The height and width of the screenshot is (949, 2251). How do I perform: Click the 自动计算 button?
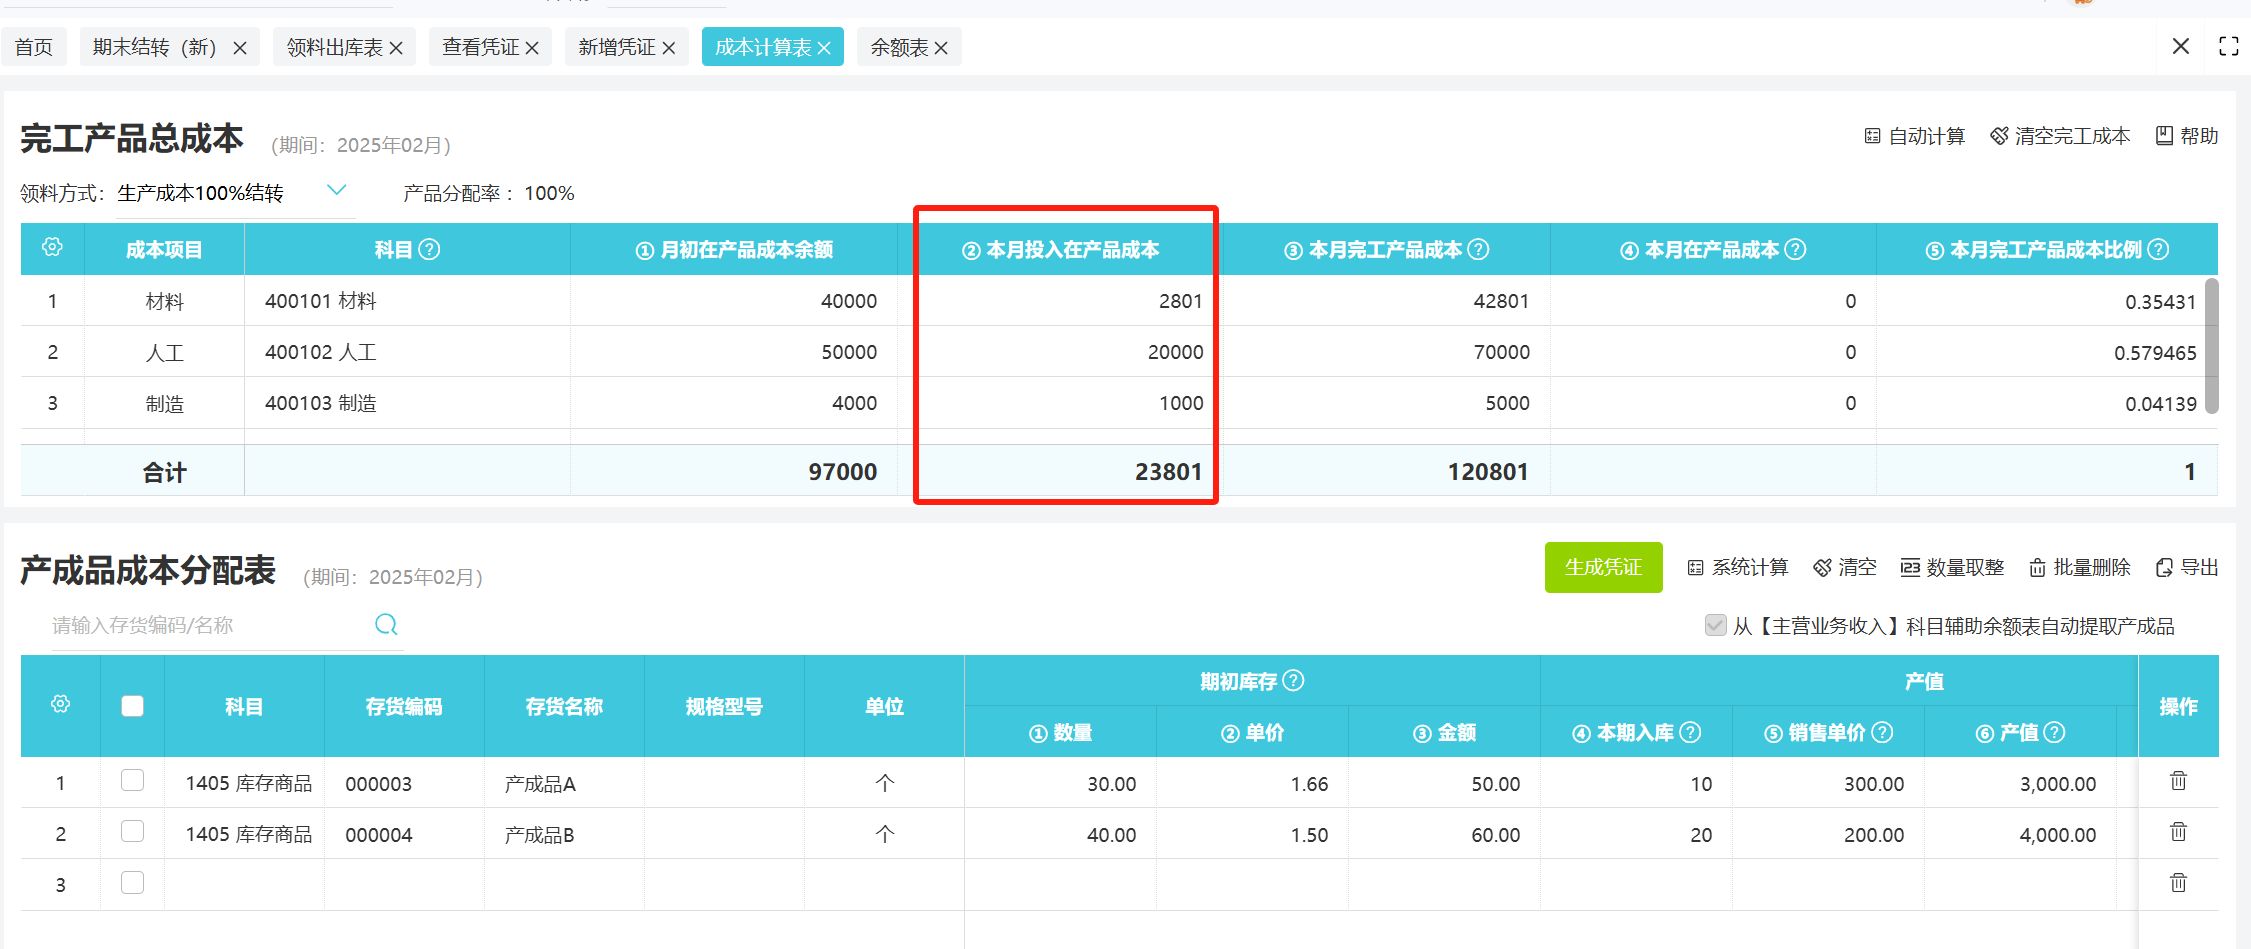coord(1914,136)
